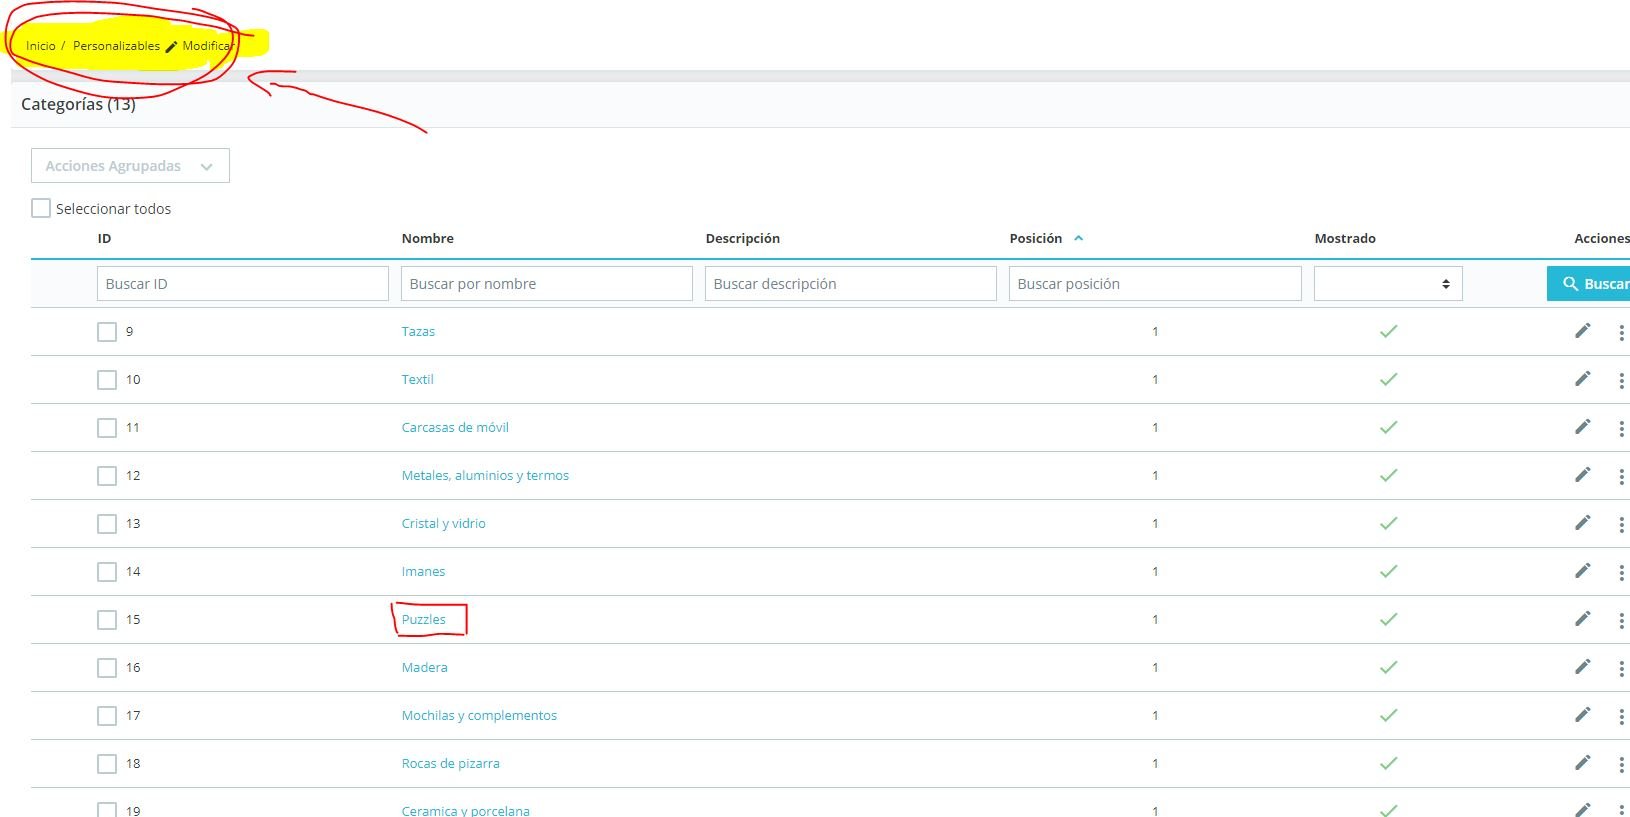The width and height of the screenshot is (1630, 817).
Task: Open three-dot actions menu for Puzzles row
Action: tap(1621, 620)
